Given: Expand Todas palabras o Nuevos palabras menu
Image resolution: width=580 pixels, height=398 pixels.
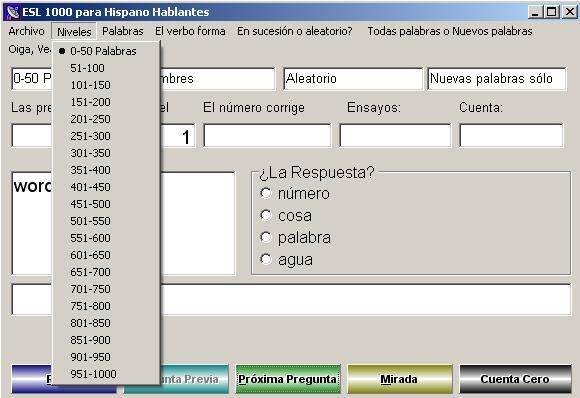Looking at the screenshot, I should click(x=450, y=31).
